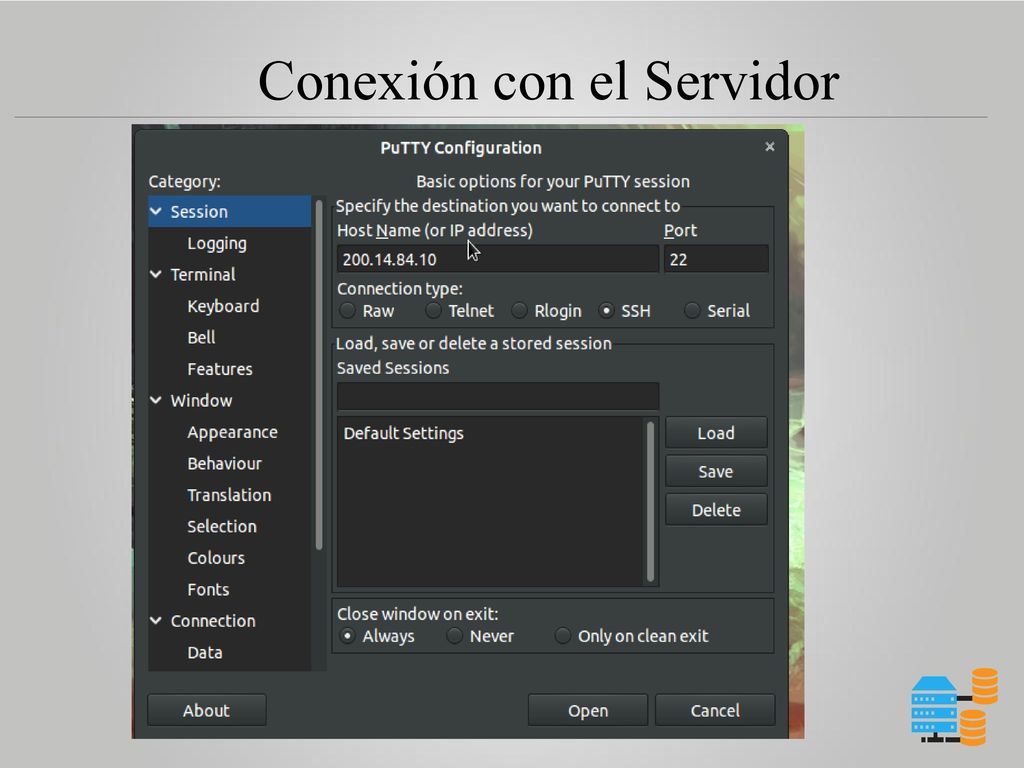Open the Colours settings
The image size is (1024, 768).
click(216, 558)
